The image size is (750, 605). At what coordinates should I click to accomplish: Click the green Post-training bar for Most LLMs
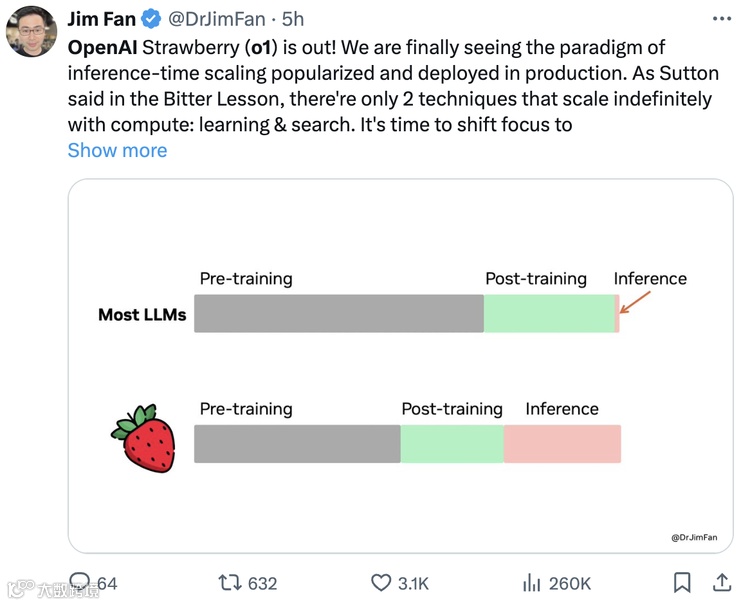(x=549, y=313)
